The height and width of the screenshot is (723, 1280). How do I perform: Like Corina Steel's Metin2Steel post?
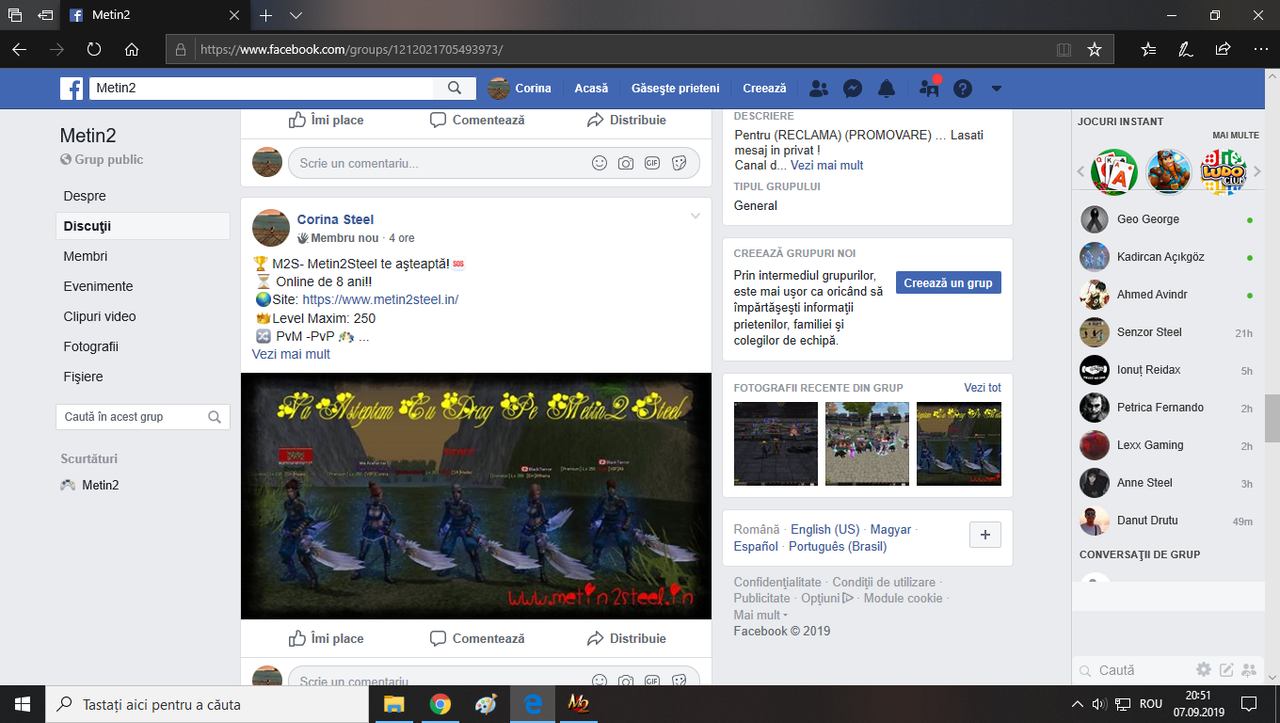[x=326, y=638]
